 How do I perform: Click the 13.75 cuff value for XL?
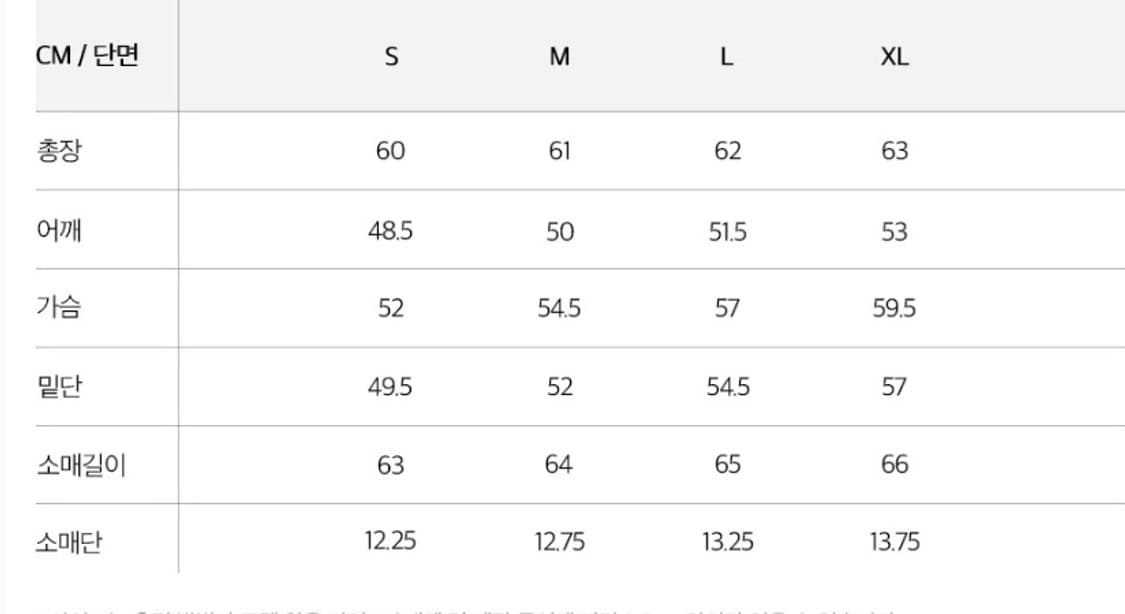coord(894,543)
